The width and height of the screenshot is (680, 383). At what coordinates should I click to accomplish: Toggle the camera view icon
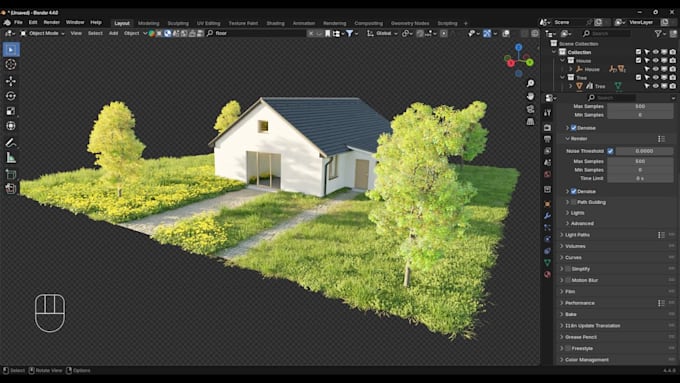point(530,109)
